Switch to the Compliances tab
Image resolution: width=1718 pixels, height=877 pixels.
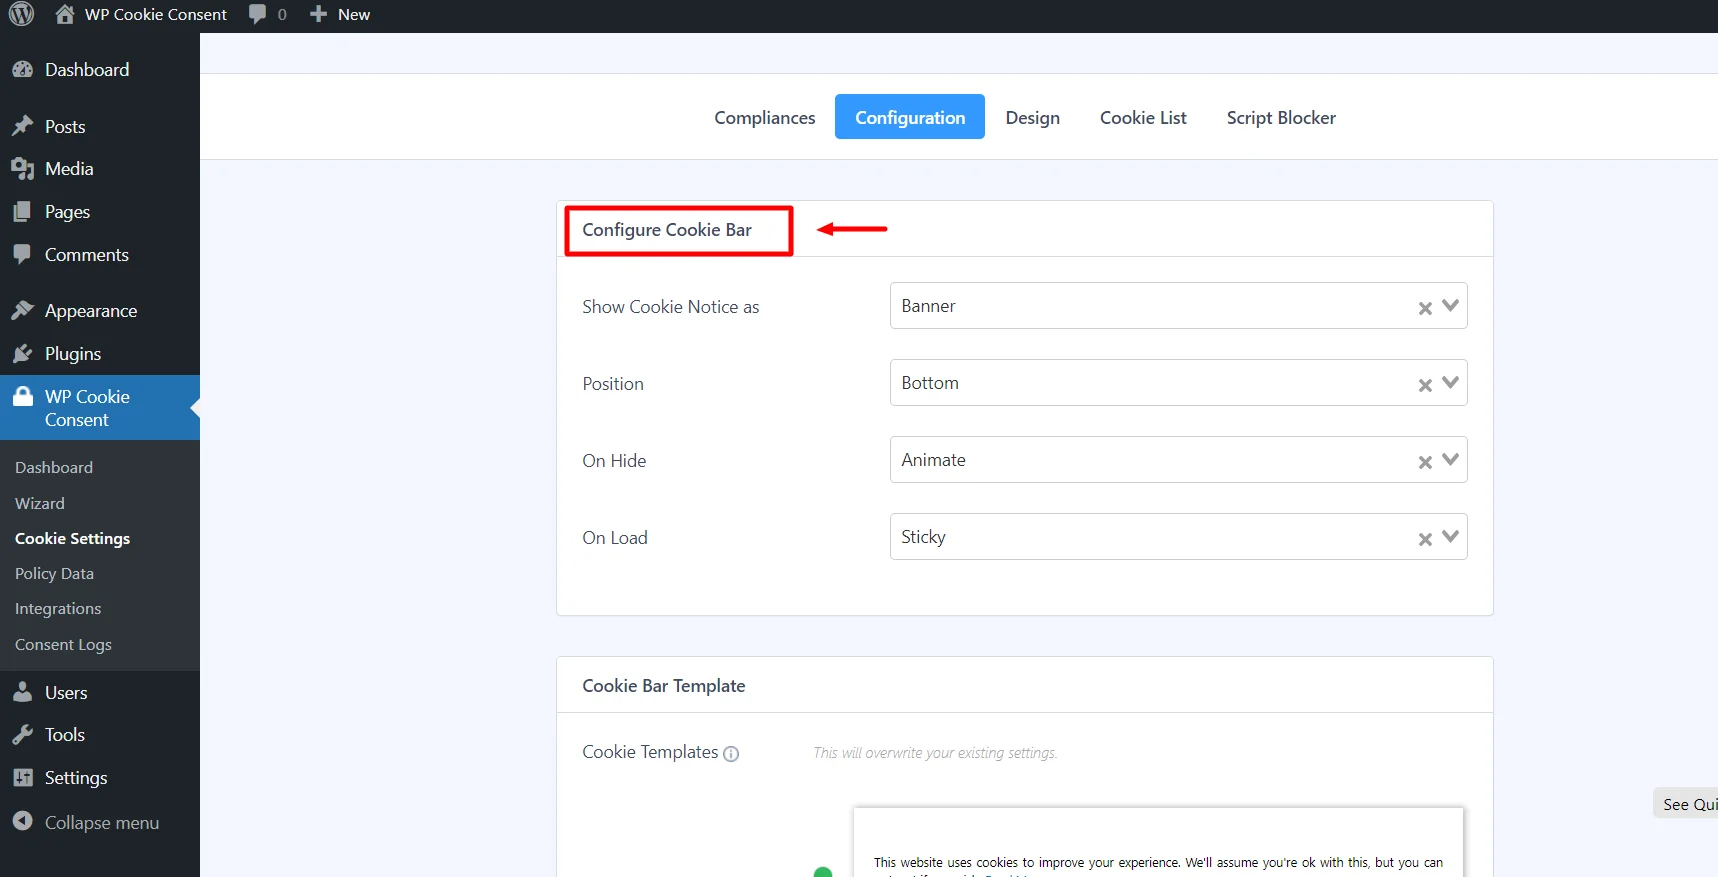point(765,117)
